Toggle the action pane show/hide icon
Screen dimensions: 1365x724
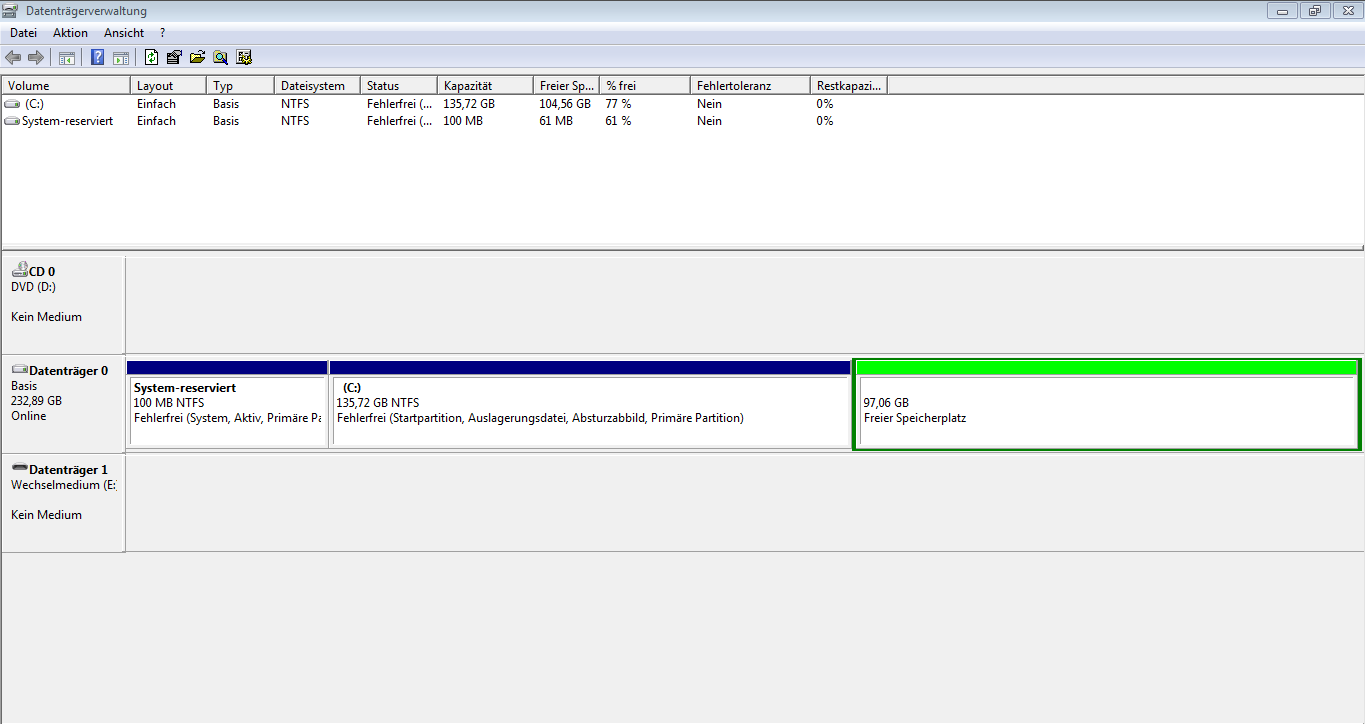[121, 57]
